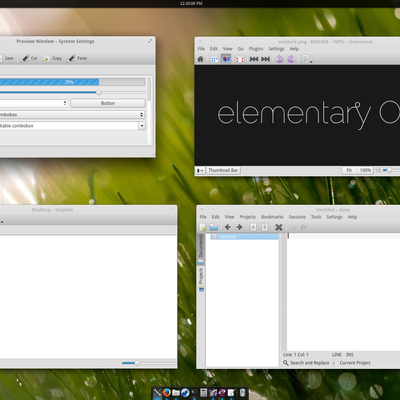Click the 20% progress bar
This screenshot has width=400, height=400.
tap(72, 82)
